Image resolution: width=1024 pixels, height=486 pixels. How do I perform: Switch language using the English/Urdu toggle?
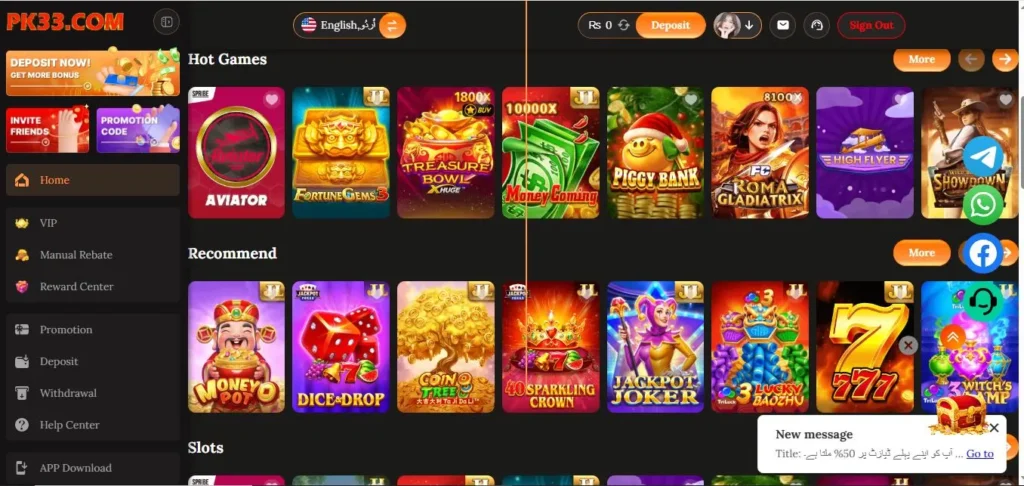(392, 25)
